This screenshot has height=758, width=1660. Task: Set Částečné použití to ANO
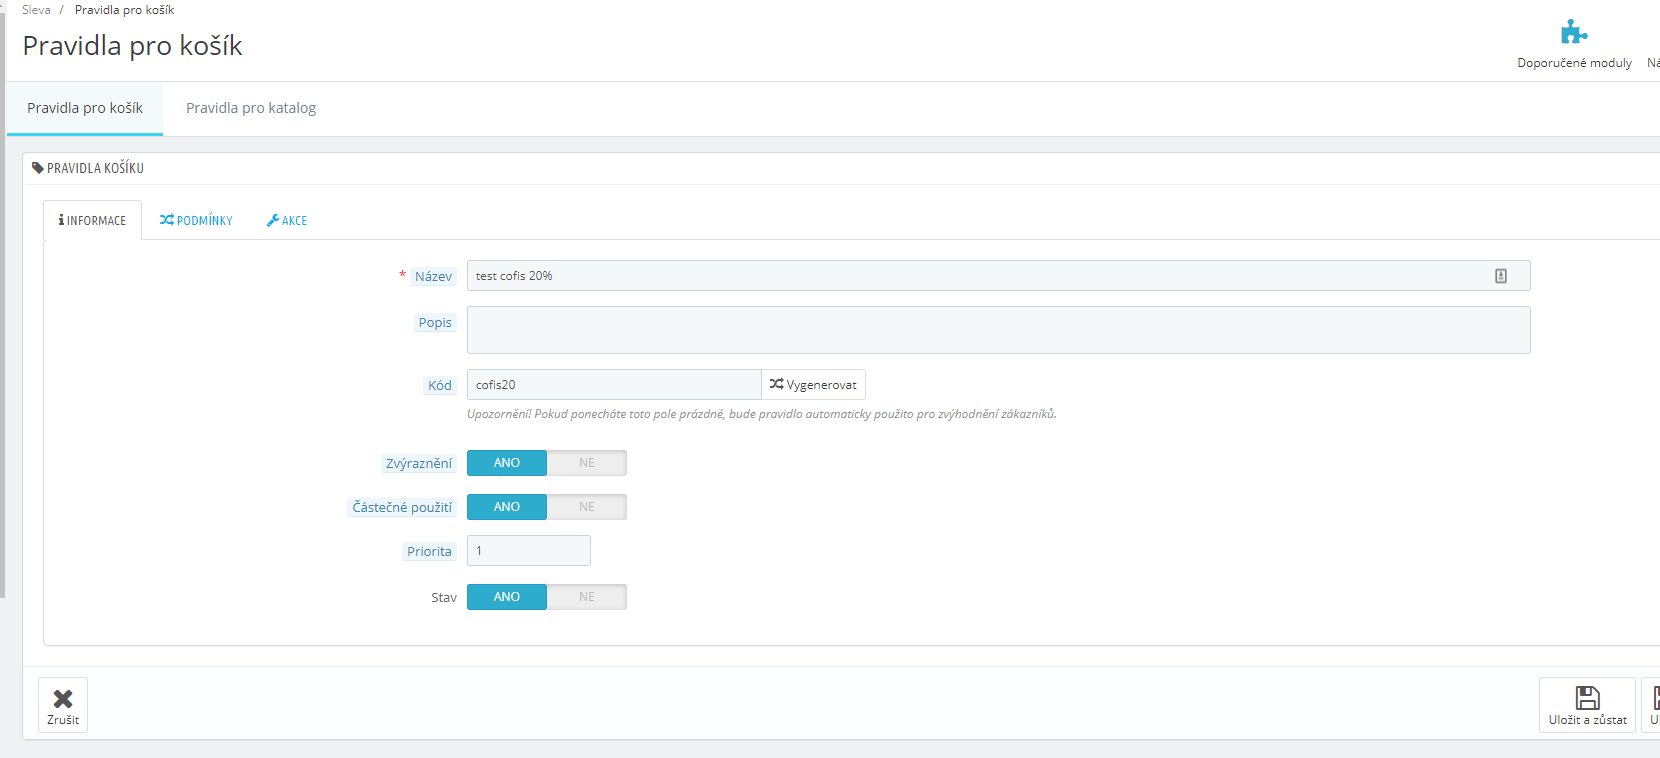tap(507, 507)
